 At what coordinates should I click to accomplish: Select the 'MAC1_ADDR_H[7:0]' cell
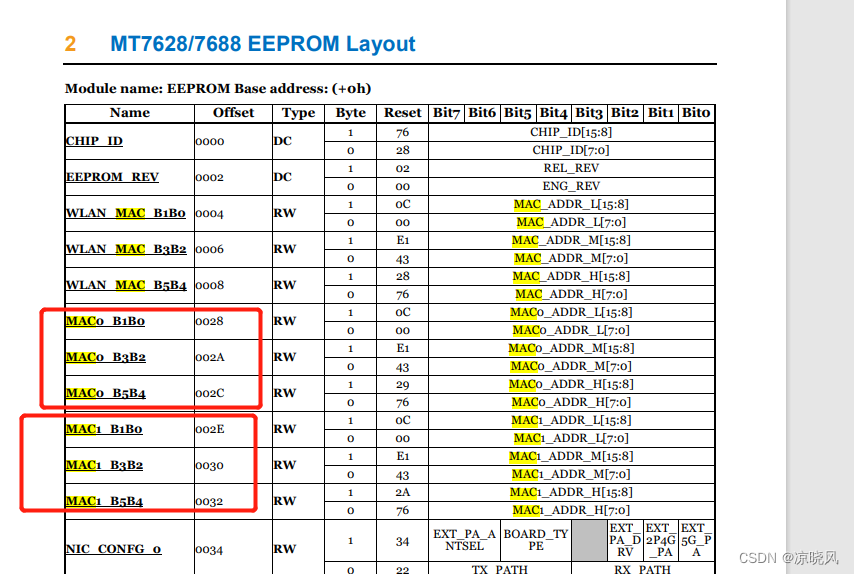click(571, 510)
